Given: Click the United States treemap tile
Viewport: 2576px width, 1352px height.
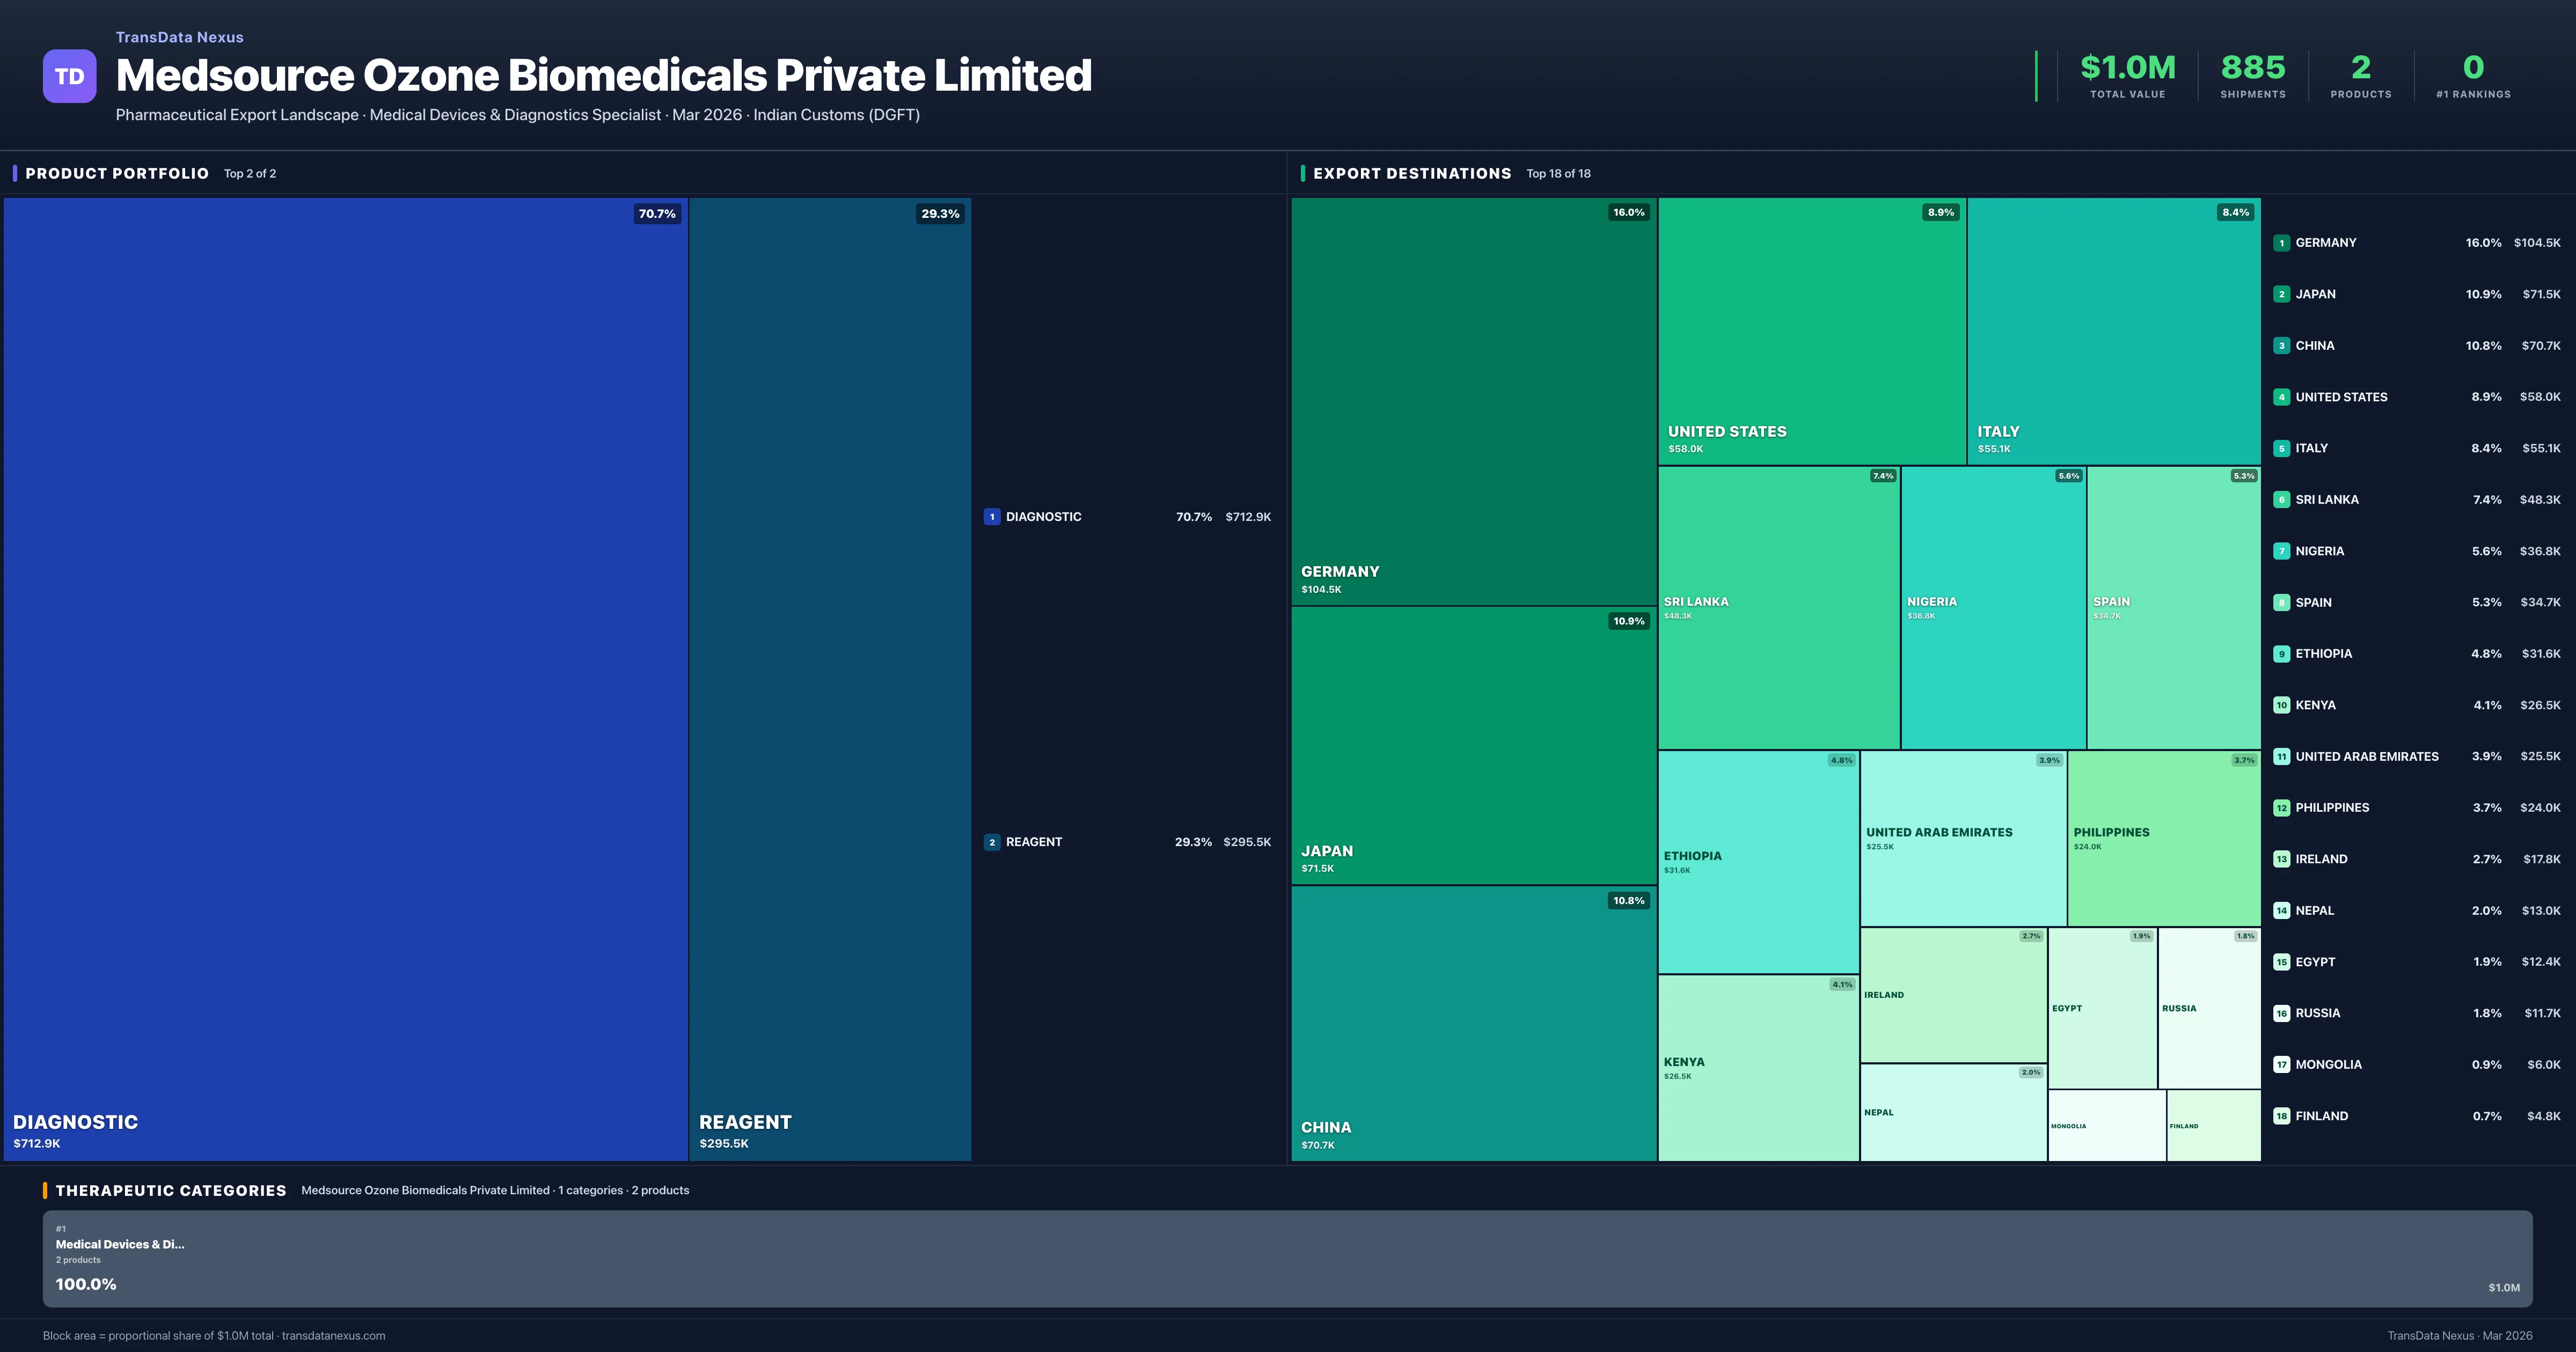Looking at the screenshot, I should point(1811,330).
